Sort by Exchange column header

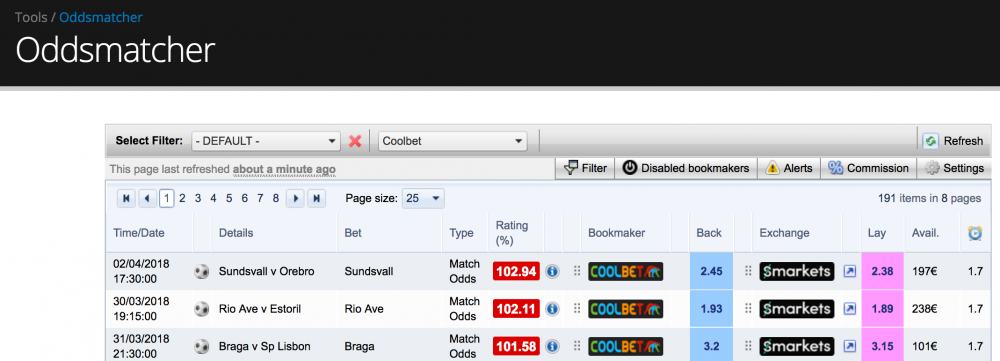[x=784, y=233]
